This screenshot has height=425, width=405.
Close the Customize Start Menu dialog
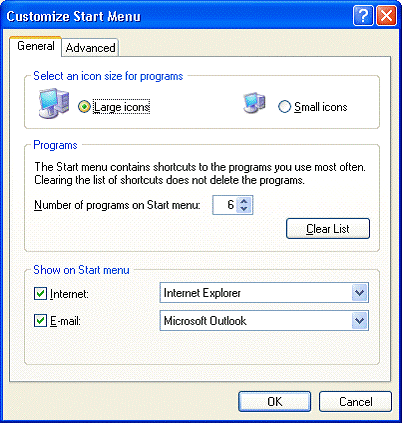tap(387, 16)
